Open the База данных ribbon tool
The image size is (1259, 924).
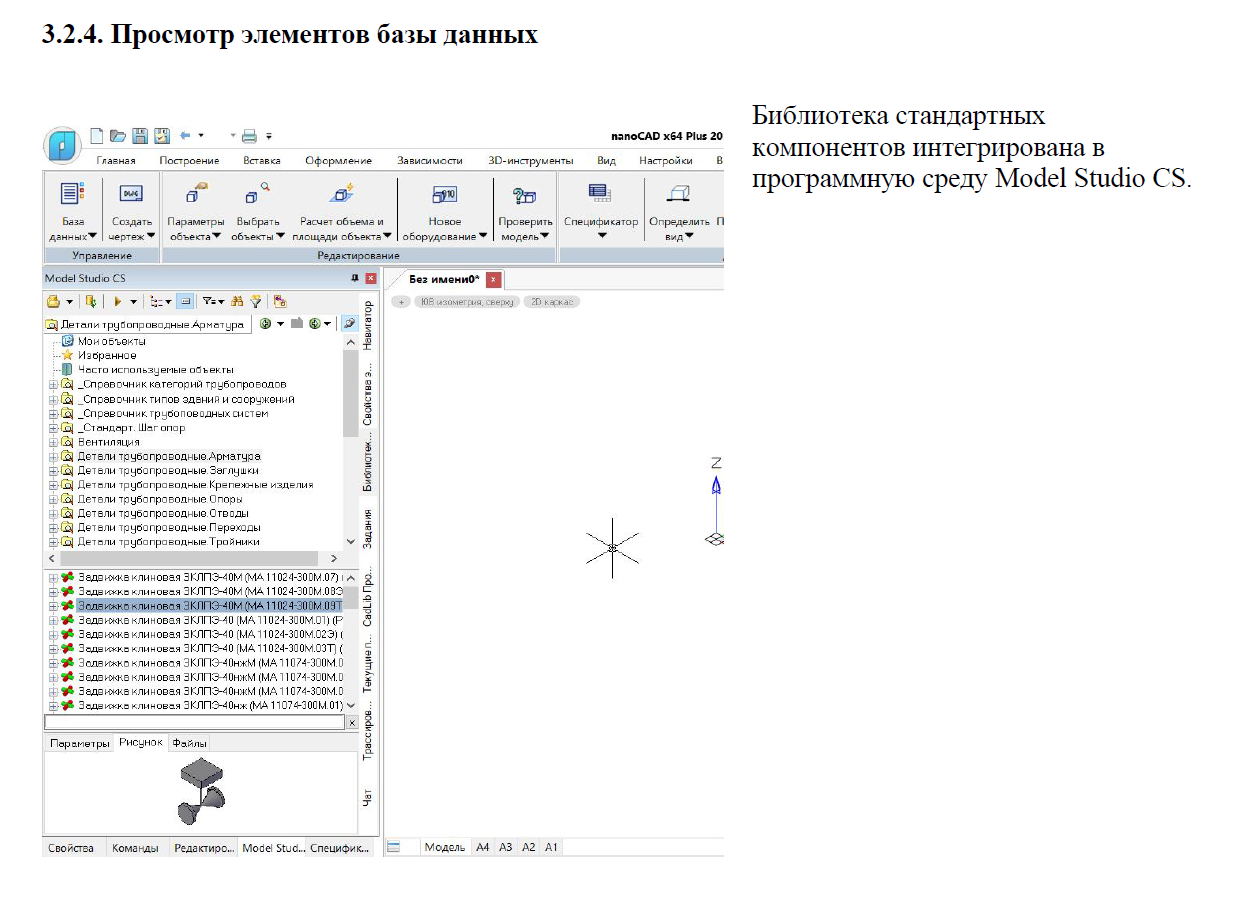click(73, 211)
